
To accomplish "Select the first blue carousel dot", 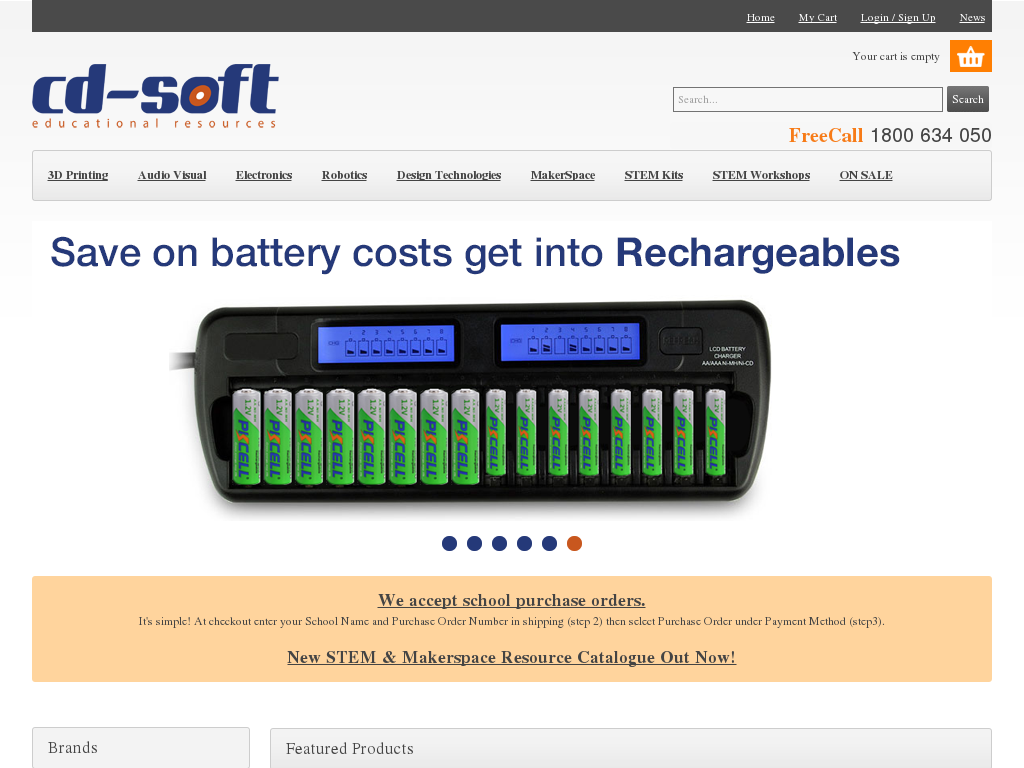I will 449,543.
